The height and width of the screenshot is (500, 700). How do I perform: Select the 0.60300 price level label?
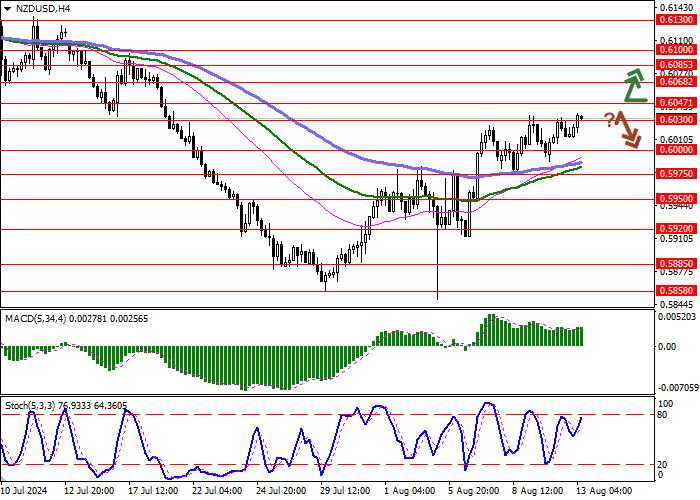676,120
